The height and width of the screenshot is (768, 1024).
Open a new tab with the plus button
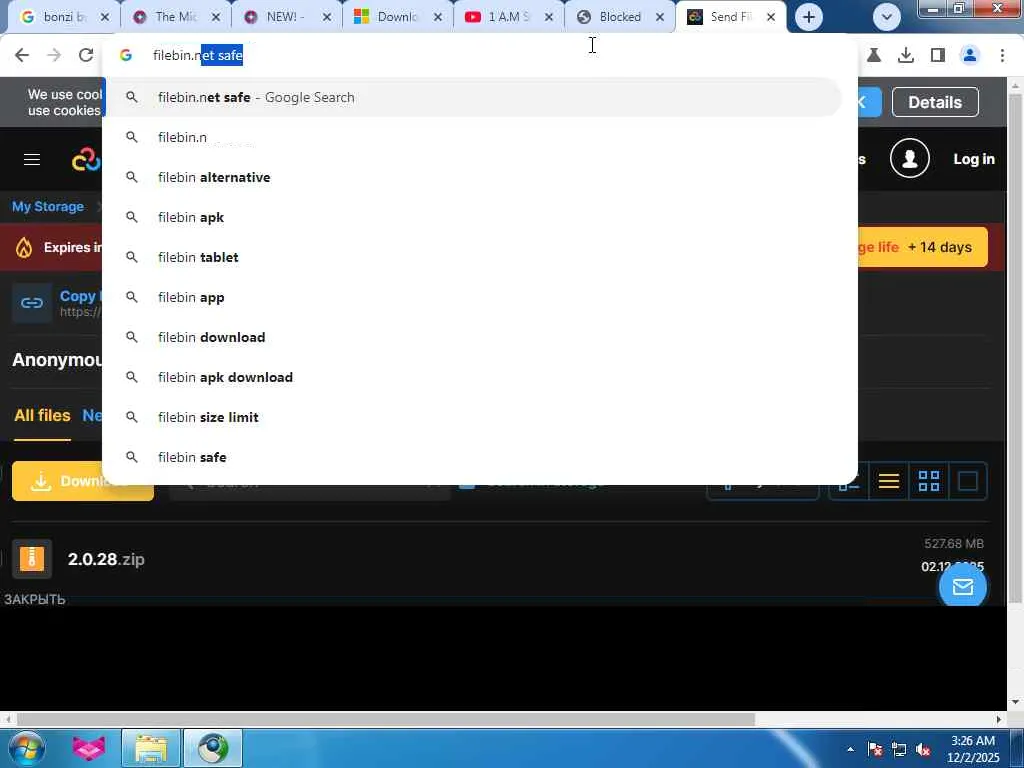(x=808, y=17)
